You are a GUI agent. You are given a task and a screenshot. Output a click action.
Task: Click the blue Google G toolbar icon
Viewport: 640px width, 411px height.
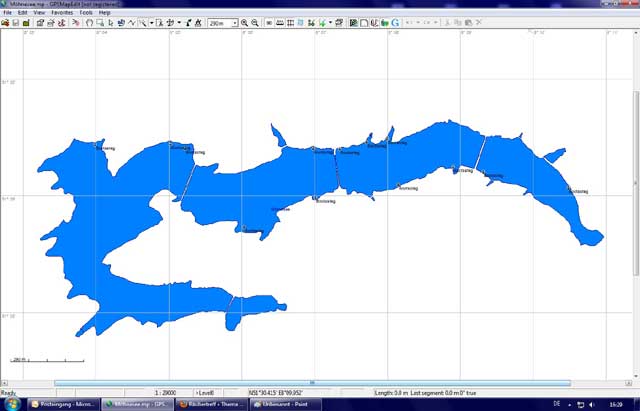[x=396, y=22]
